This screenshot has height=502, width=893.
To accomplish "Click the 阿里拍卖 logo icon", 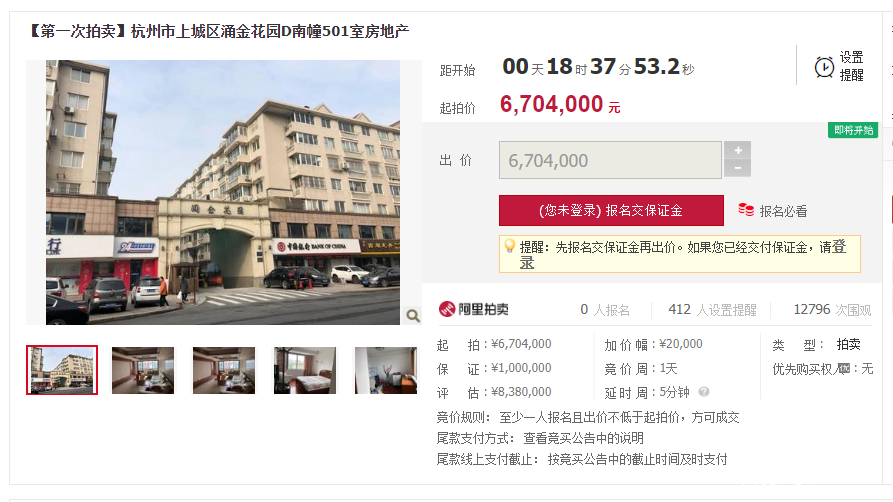I will (x=447, y=309).
